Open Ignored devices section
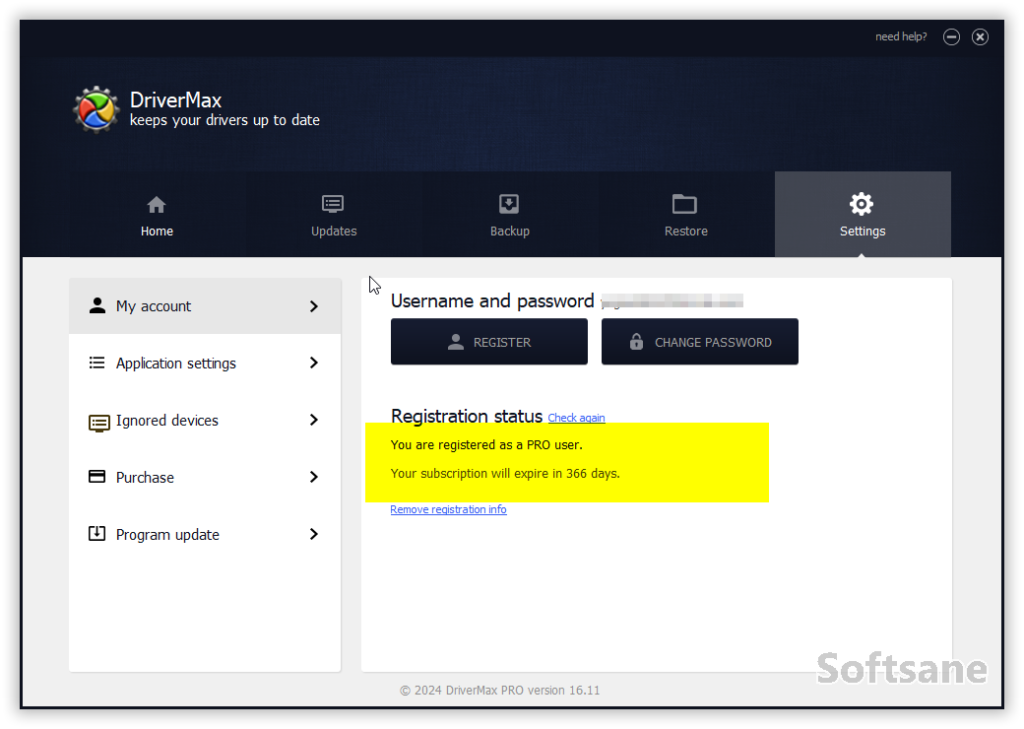Viewport: 1024px width, 729px height. (205, 420)
